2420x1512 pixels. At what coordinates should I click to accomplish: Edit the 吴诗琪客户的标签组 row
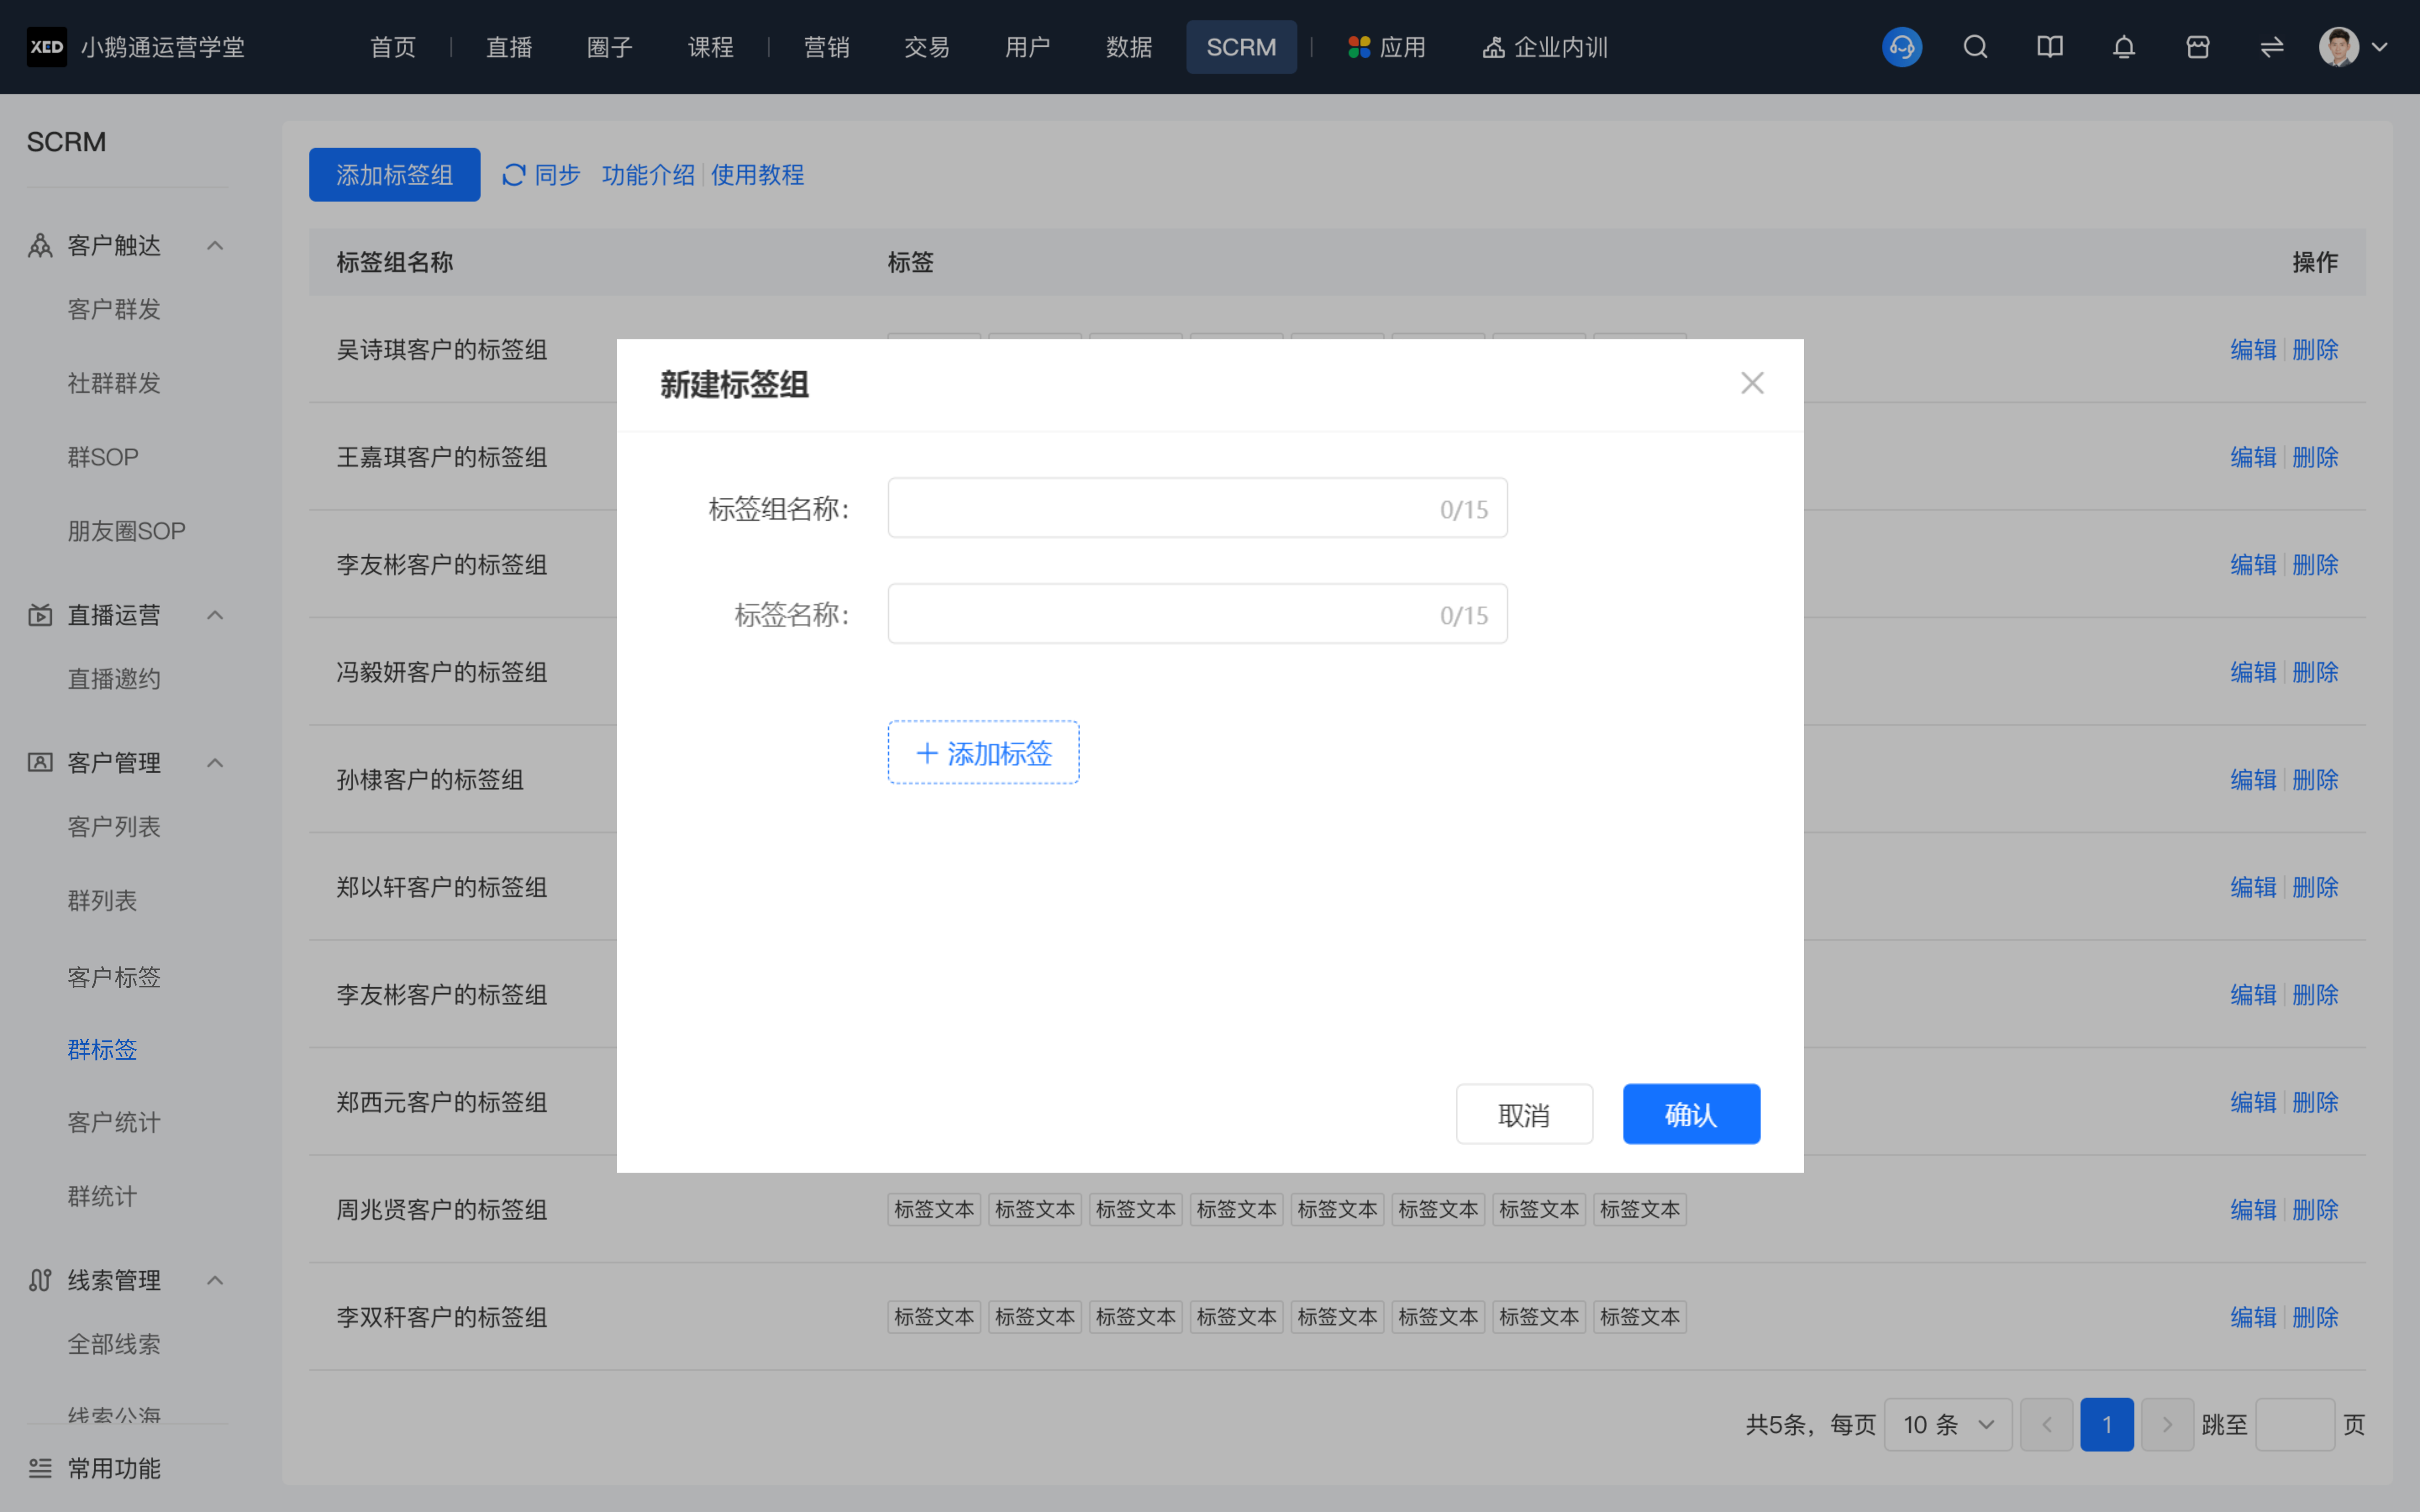click(x=2253, y=350)
